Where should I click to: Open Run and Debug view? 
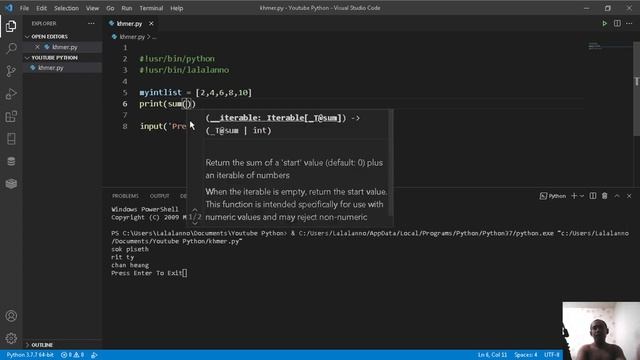point(11,94)
